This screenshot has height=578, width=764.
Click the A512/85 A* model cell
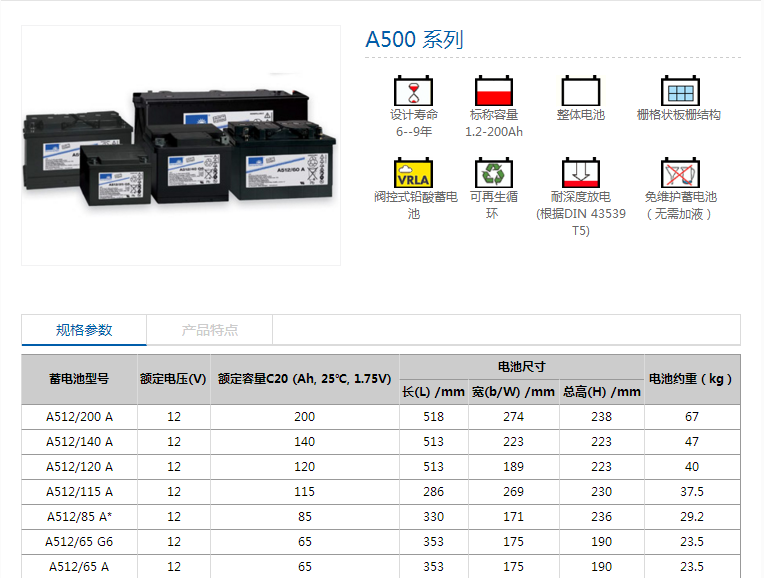pos(79,516)
